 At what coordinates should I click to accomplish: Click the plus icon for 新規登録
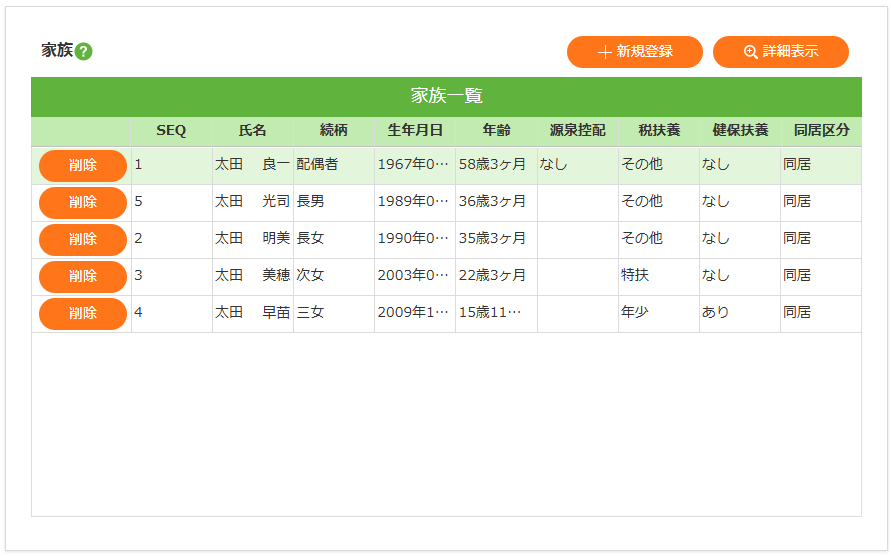[604, 52]
